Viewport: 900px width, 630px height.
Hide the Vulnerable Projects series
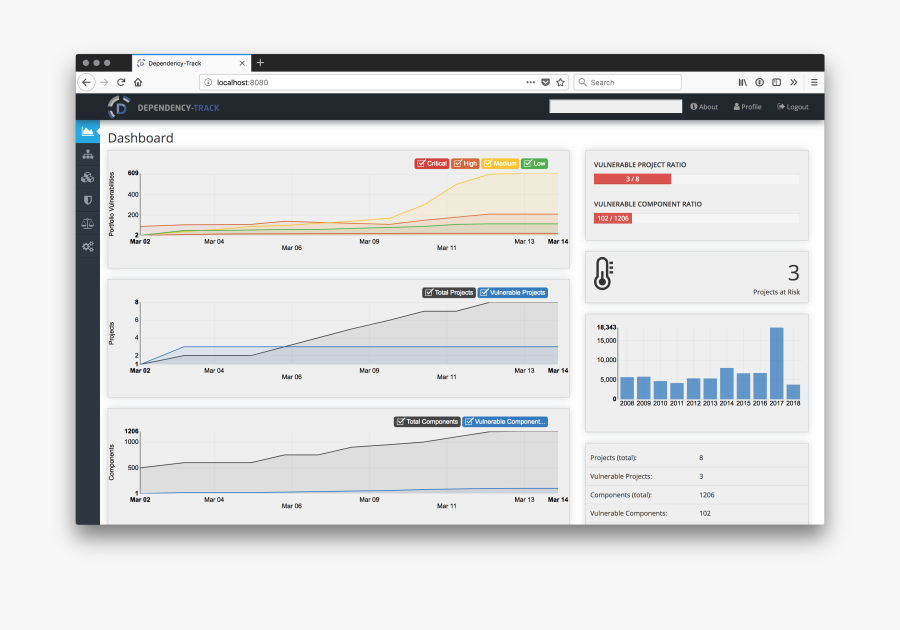tap(513, 292)
